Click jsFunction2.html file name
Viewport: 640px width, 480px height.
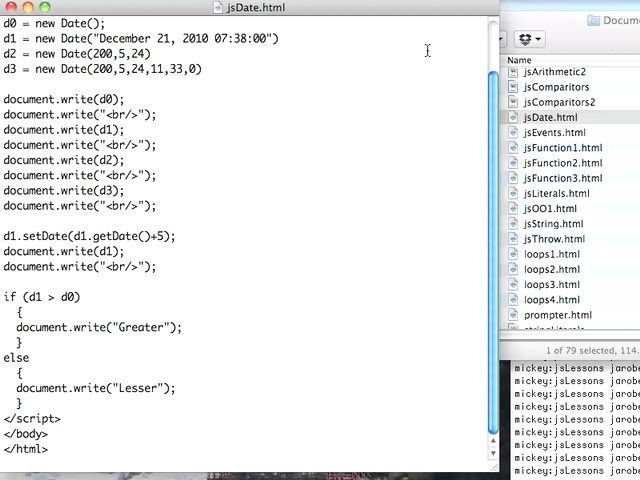(x=563, y=163)
